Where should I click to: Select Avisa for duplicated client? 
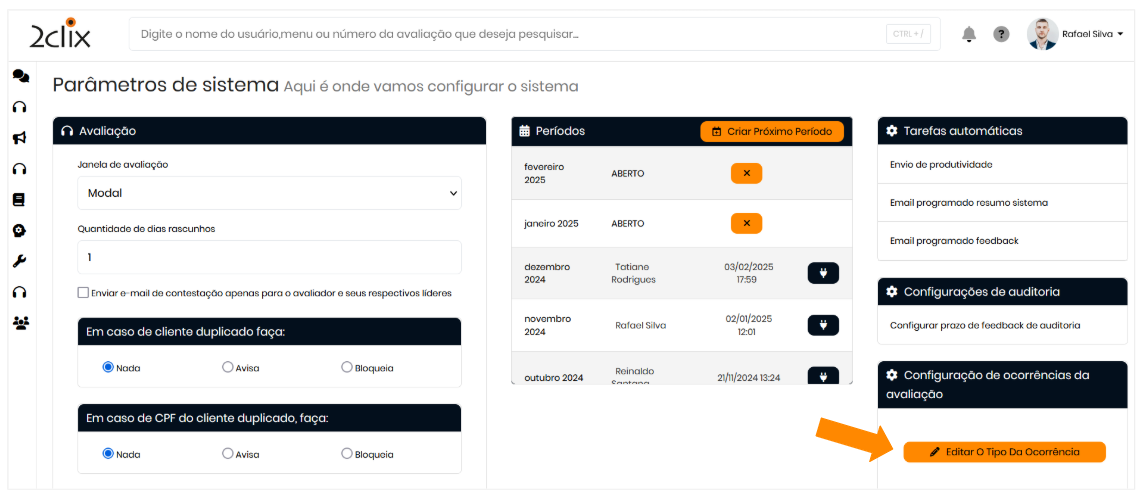pos(228,368)
